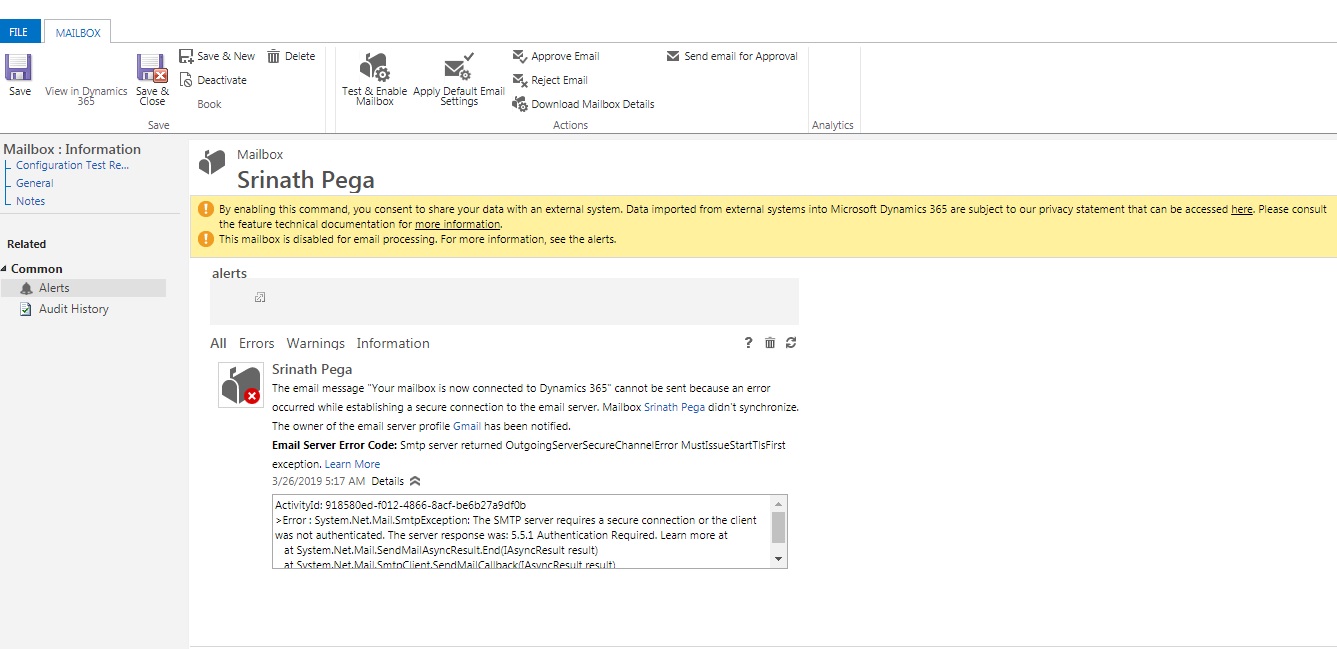Refresh the alerts list
Image resolution: width=1337 pixels, height=649 pixels.
coord(791,343)
